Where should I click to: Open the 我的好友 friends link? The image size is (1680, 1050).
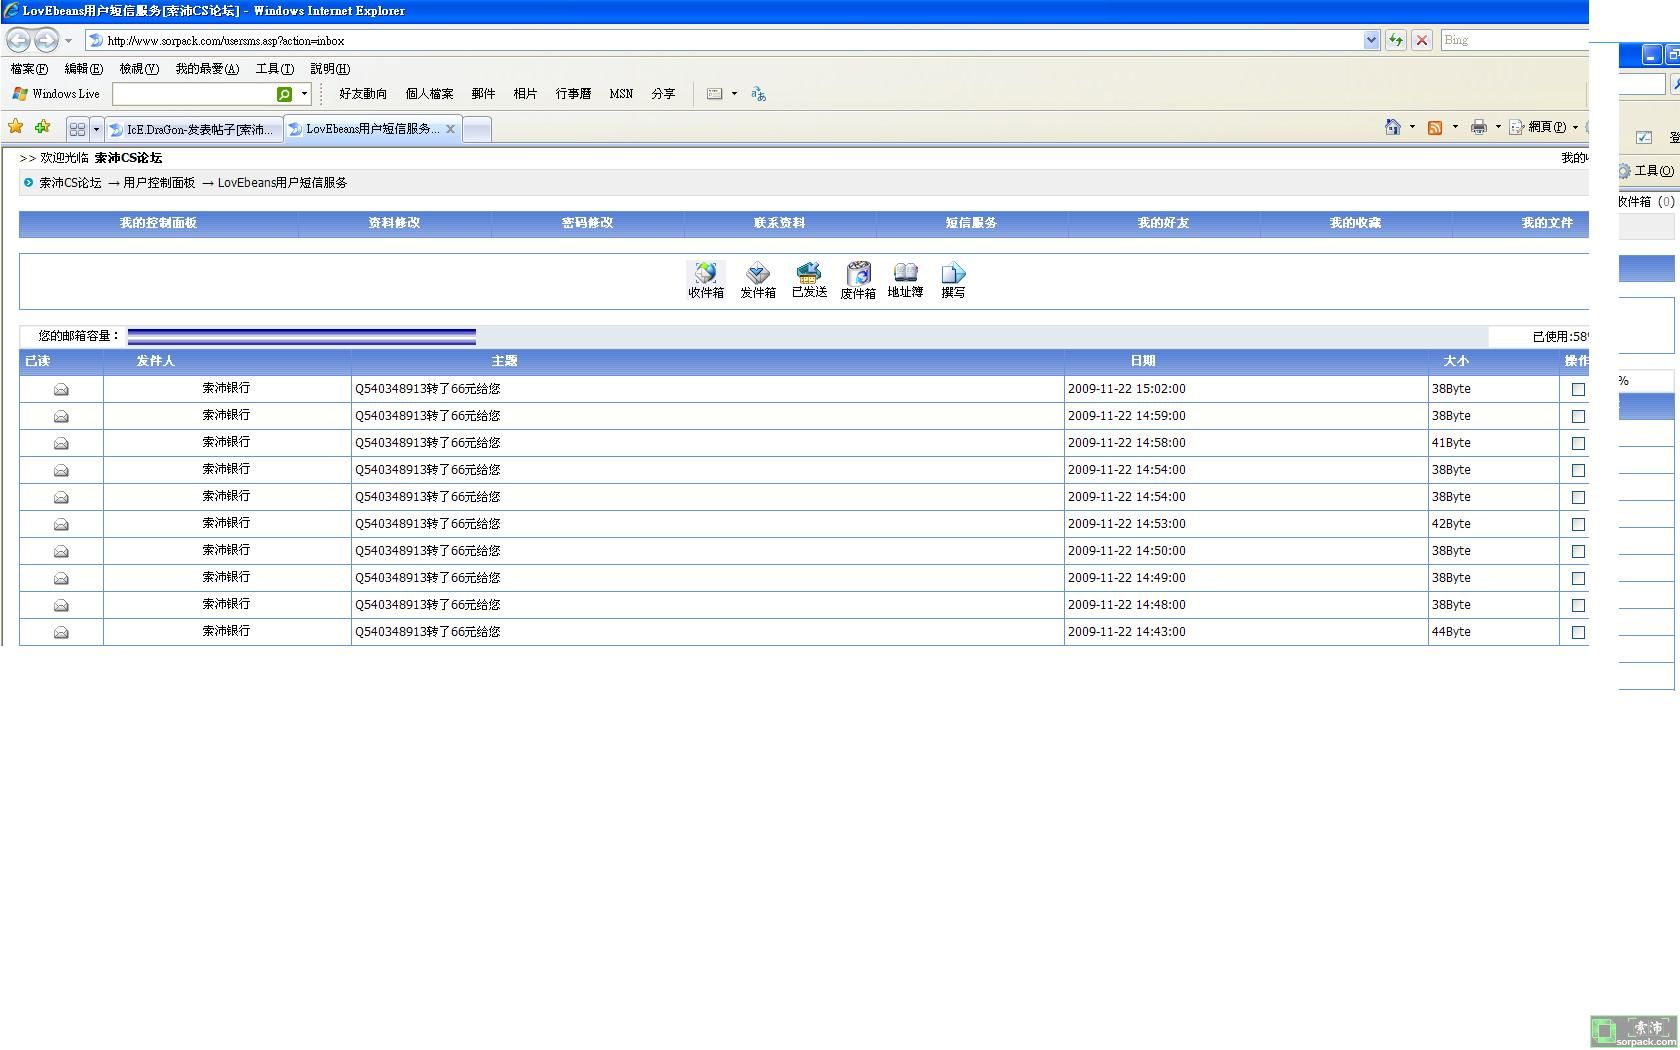(1163, 223)
